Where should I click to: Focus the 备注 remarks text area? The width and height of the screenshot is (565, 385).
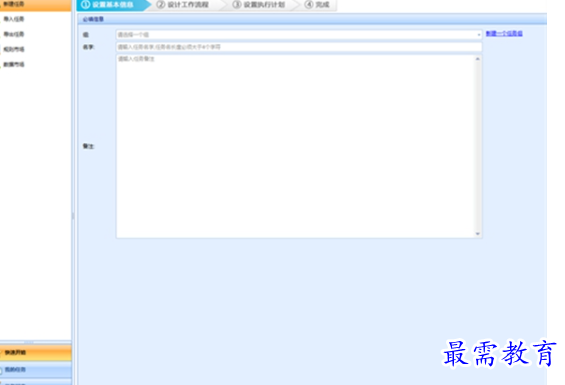tap(296, 146)
